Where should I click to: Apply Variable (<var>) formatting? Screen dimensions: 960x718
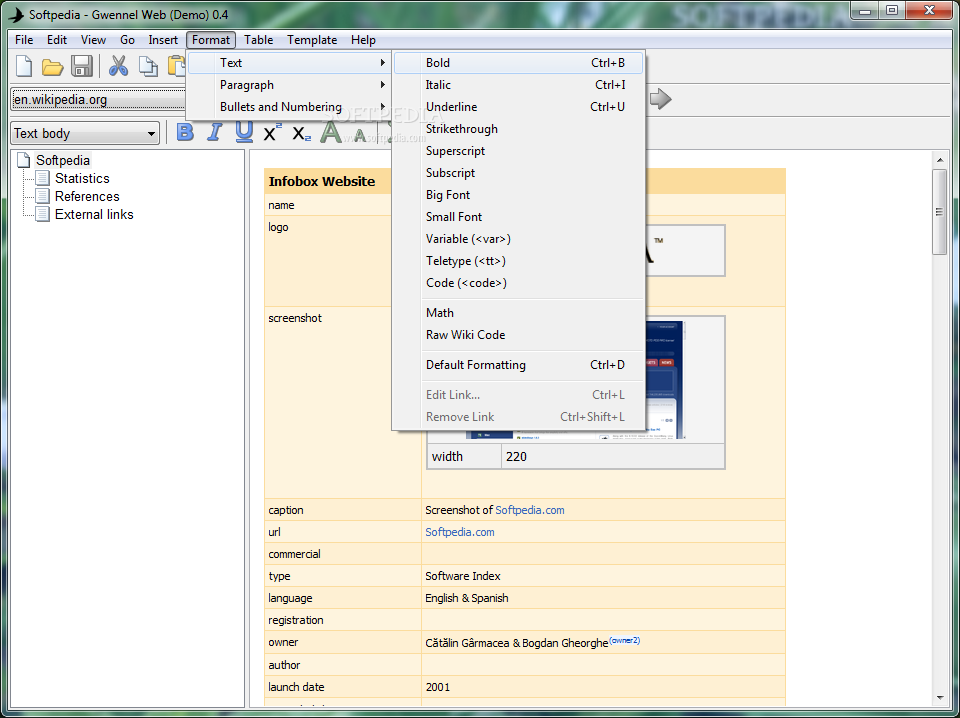click(x=519, y=239)
